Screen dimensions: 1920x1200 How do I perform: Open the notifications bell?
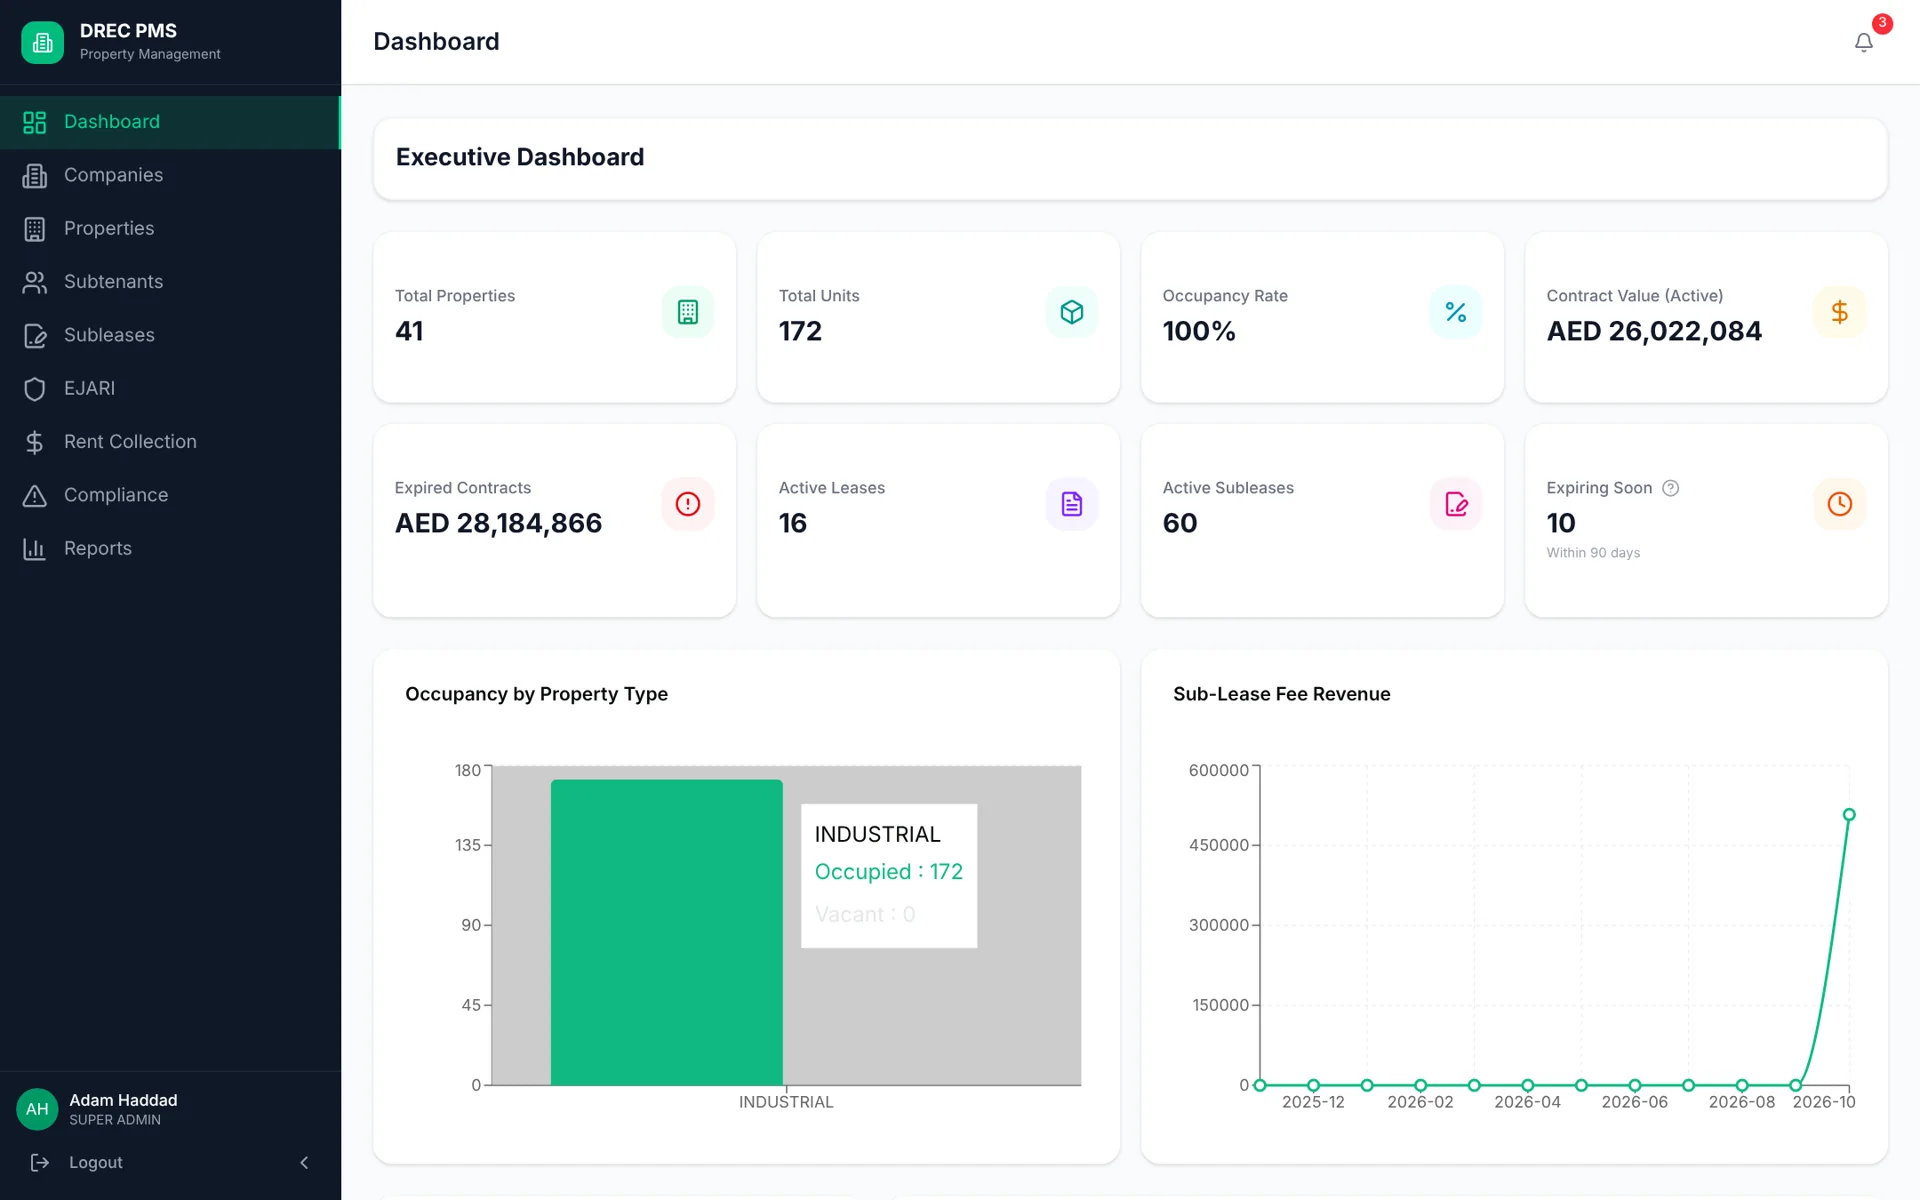[1863, 42]
